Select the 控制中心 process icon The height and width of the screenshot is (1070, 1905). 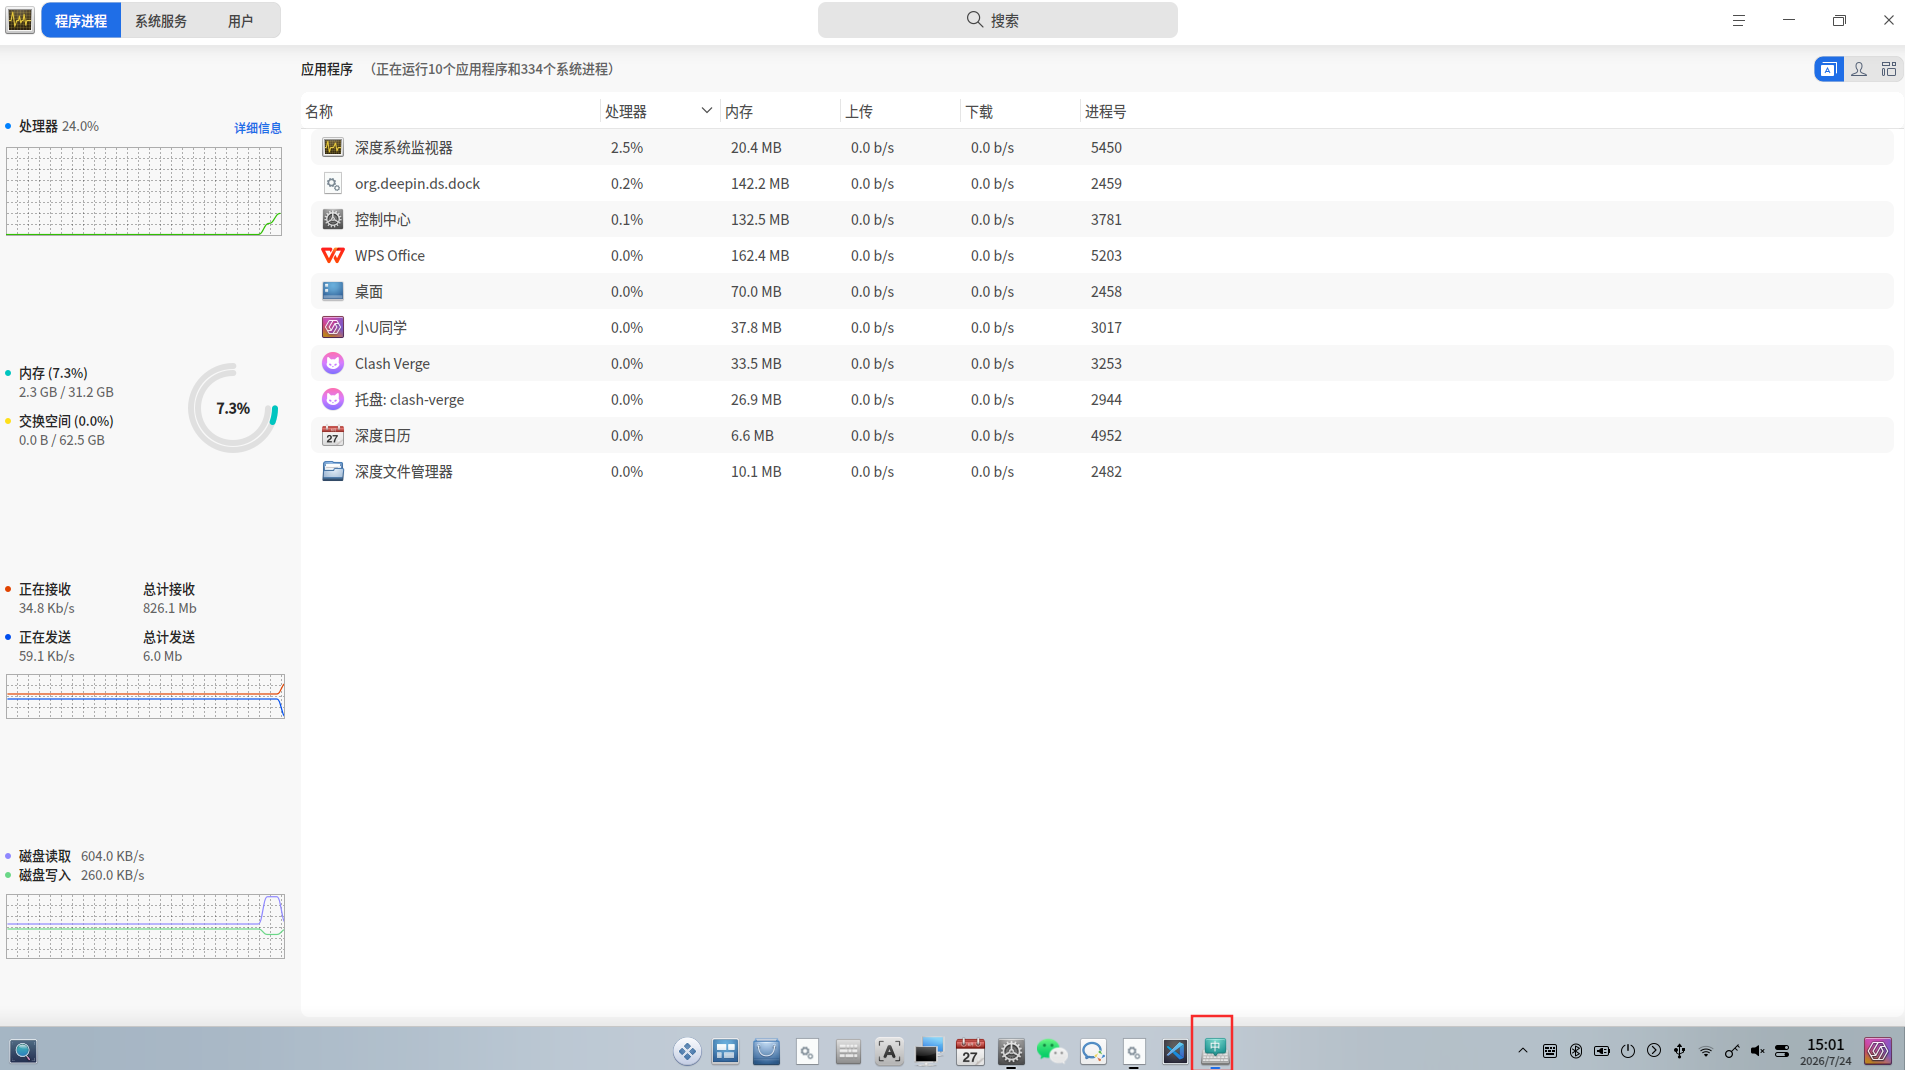point(333,219)
